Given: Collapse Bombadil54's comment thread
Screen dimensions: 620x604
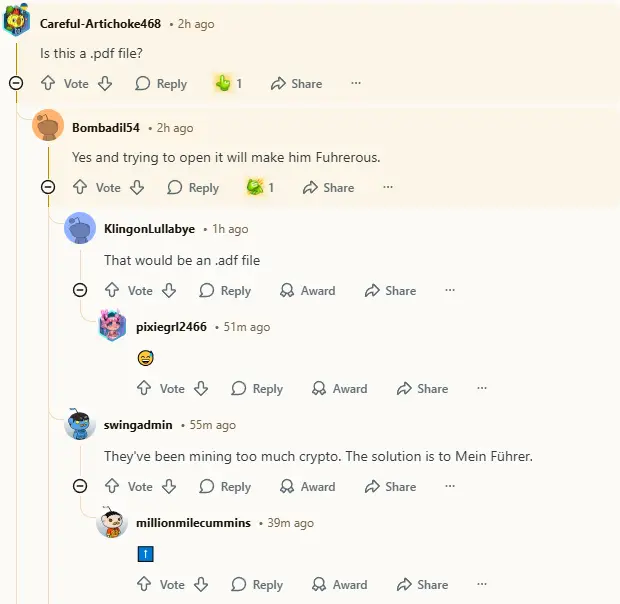Looking at the screenshot, I should pyautogui.click(x=48, y=187).
